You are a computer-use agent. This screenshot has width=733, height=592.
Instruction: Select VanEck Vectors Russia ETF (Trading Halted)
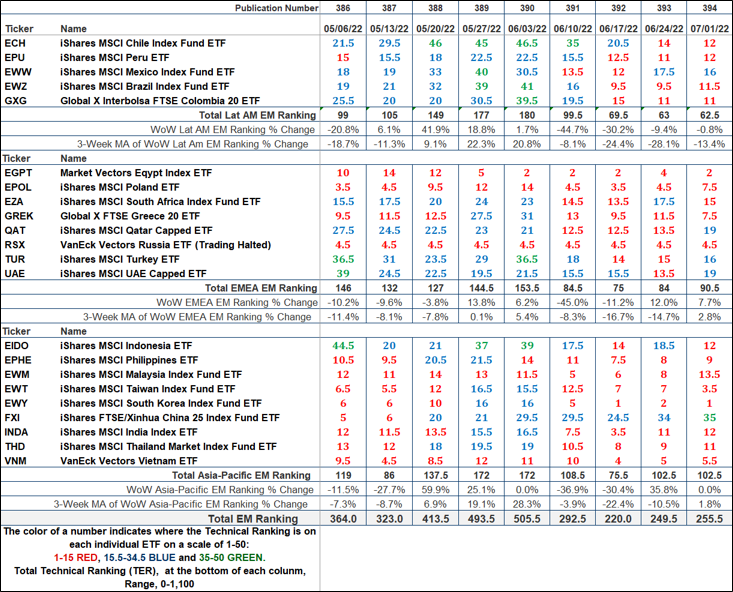tap(165, 245)
